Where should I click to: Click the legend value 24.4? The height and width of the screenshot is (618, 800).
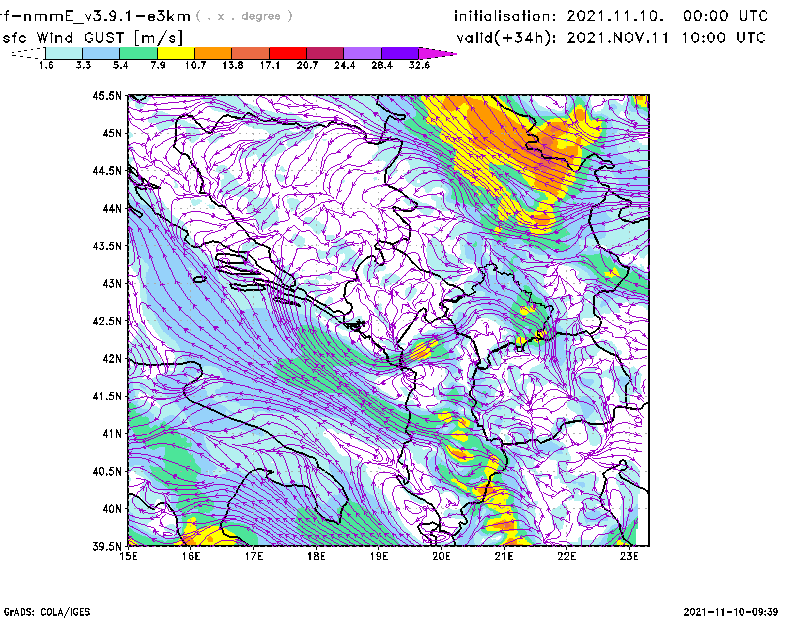point(344,65)
